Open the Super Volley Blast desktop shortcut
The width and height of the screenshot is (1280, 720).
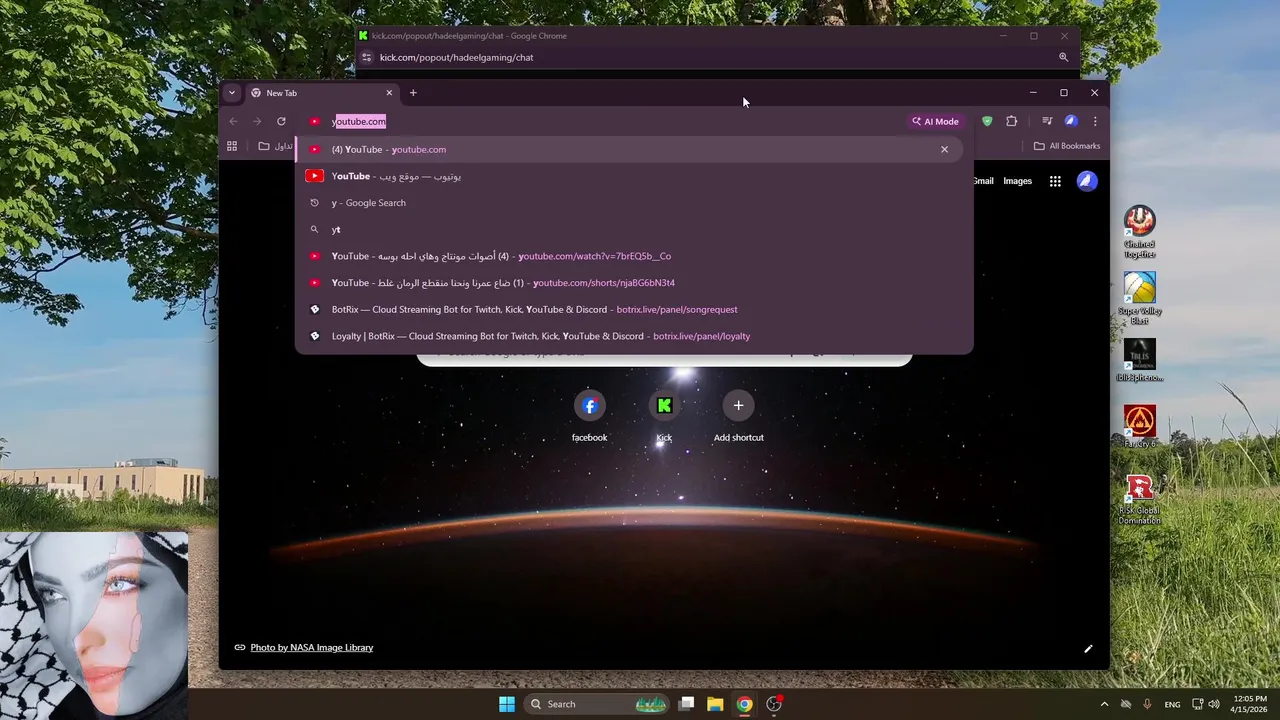(1139, 298)
